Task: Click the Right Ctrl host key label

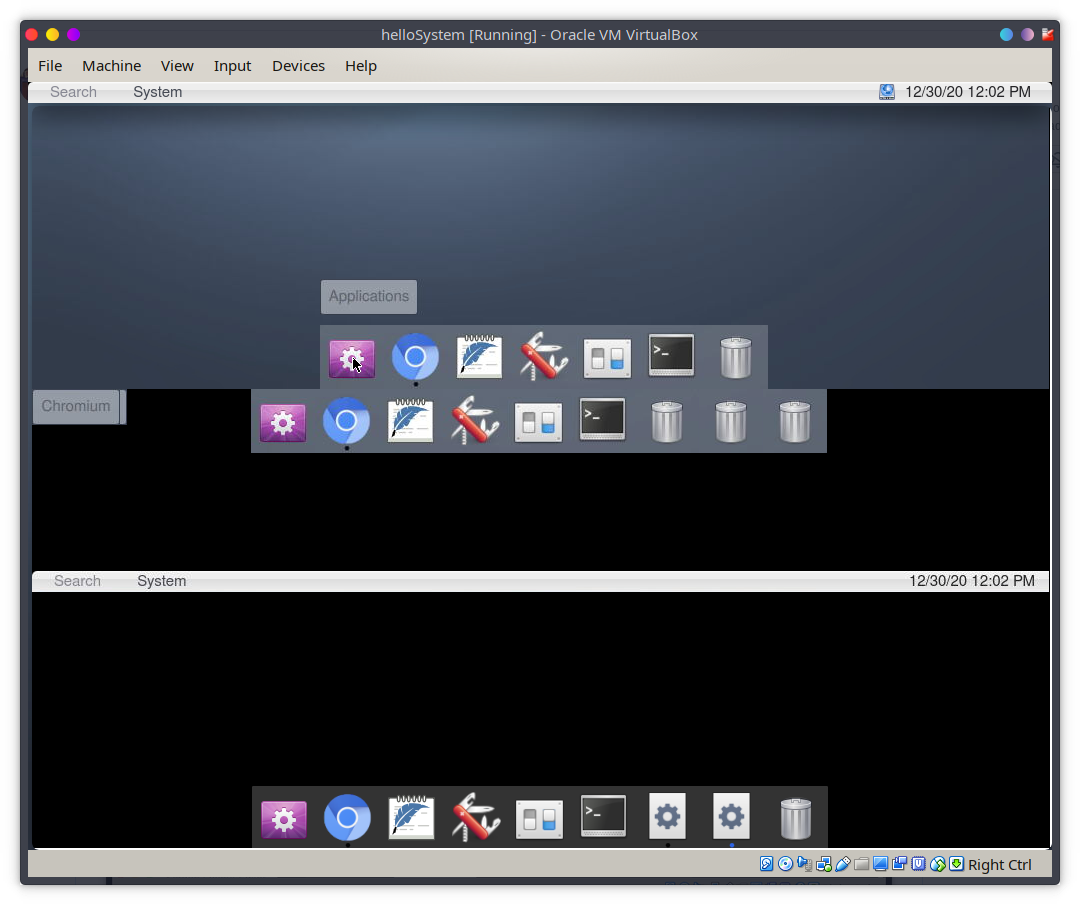Action: [x=999, y=865]
